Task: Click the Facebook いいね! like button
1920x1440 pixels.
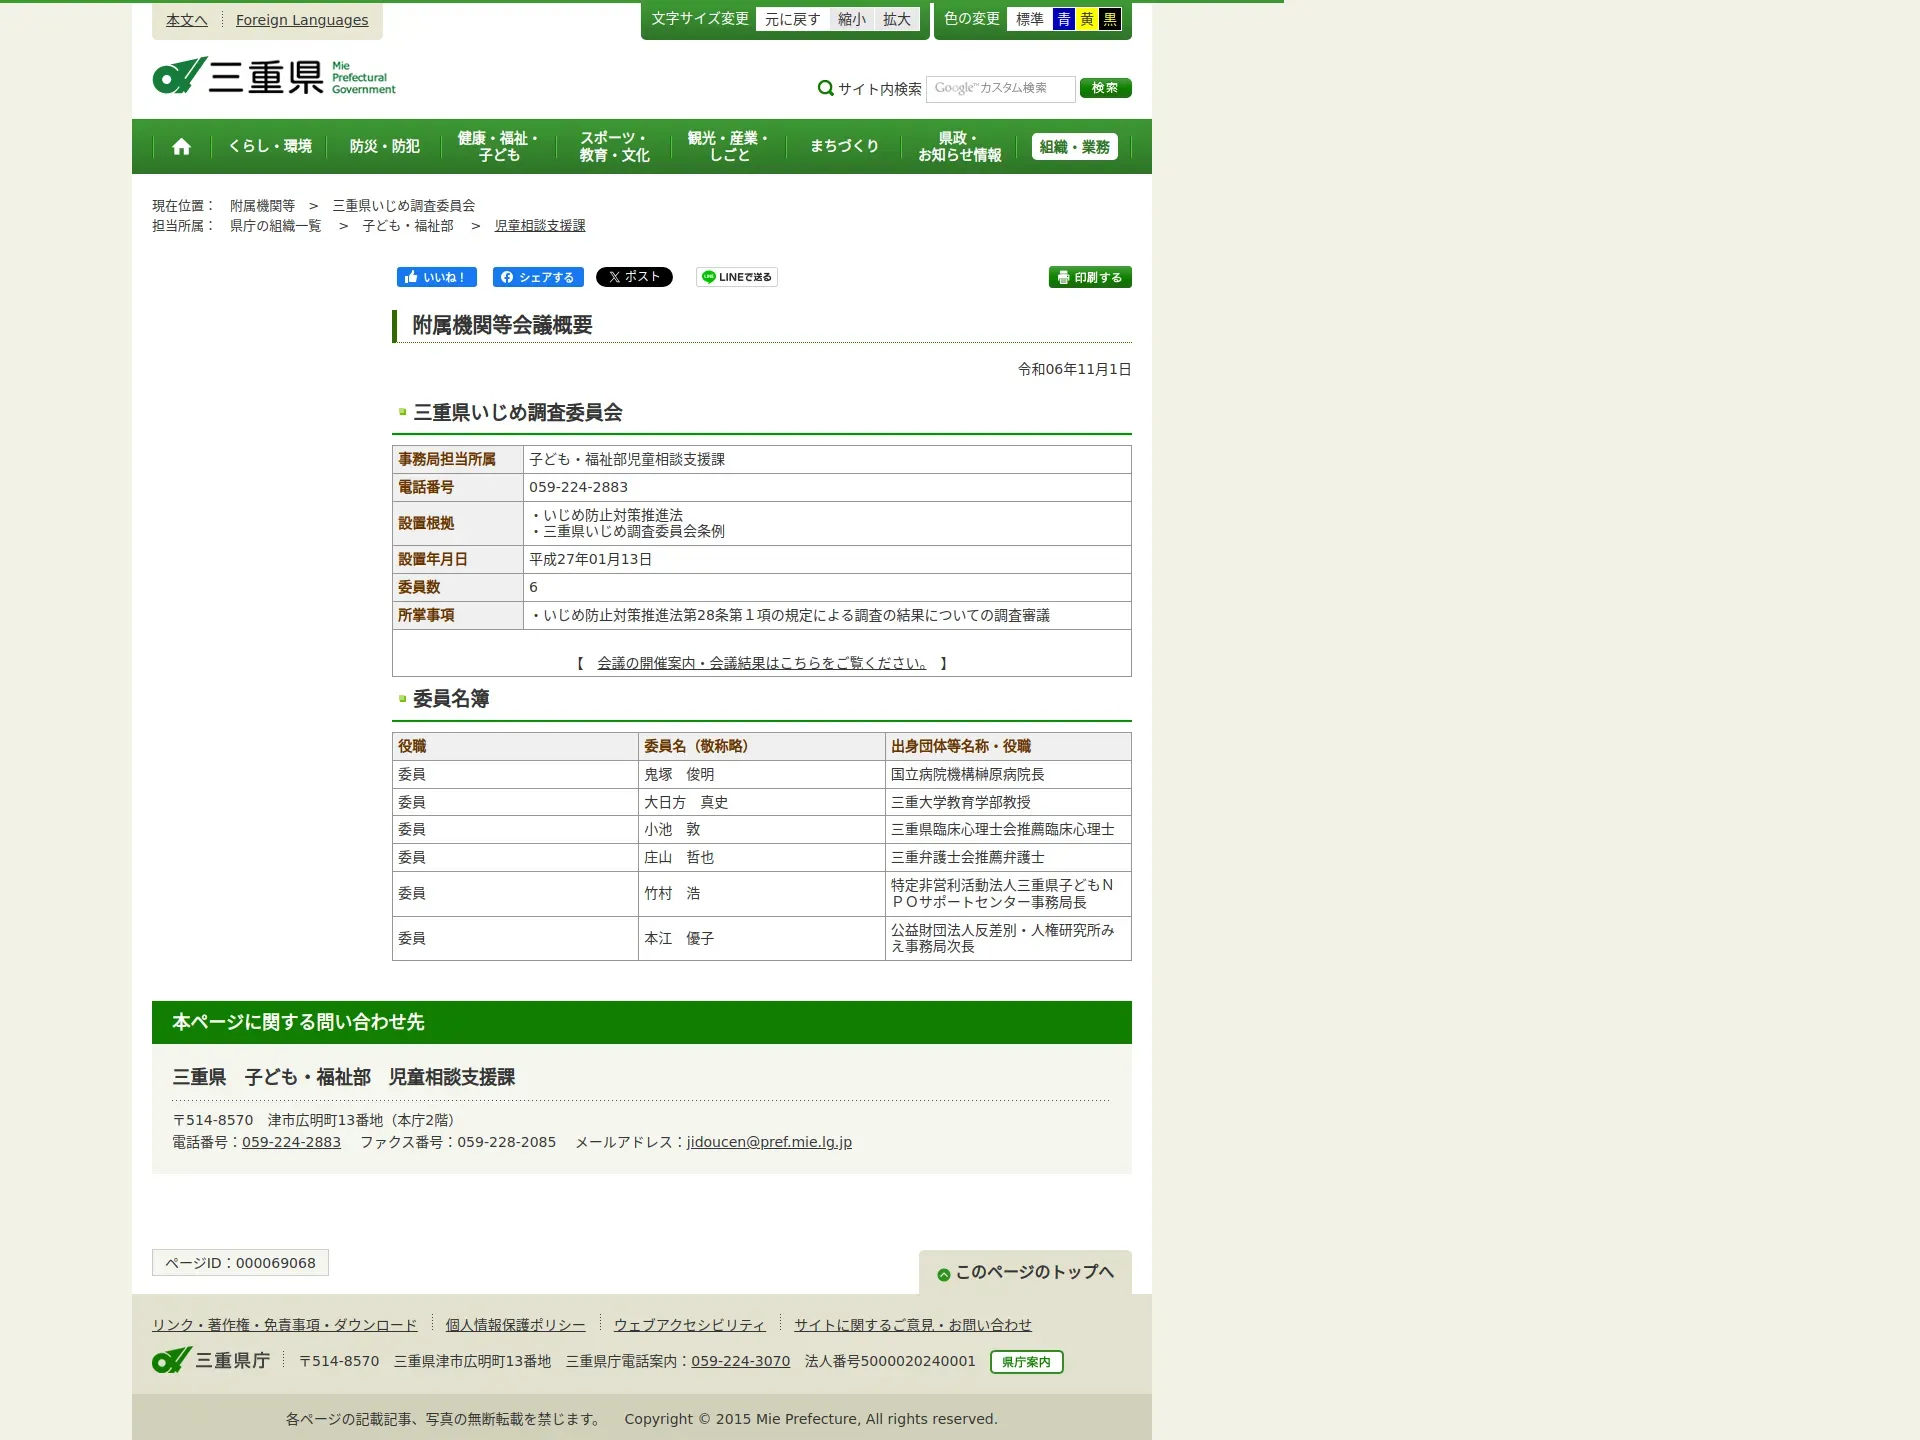Action: tap(436, 277)
